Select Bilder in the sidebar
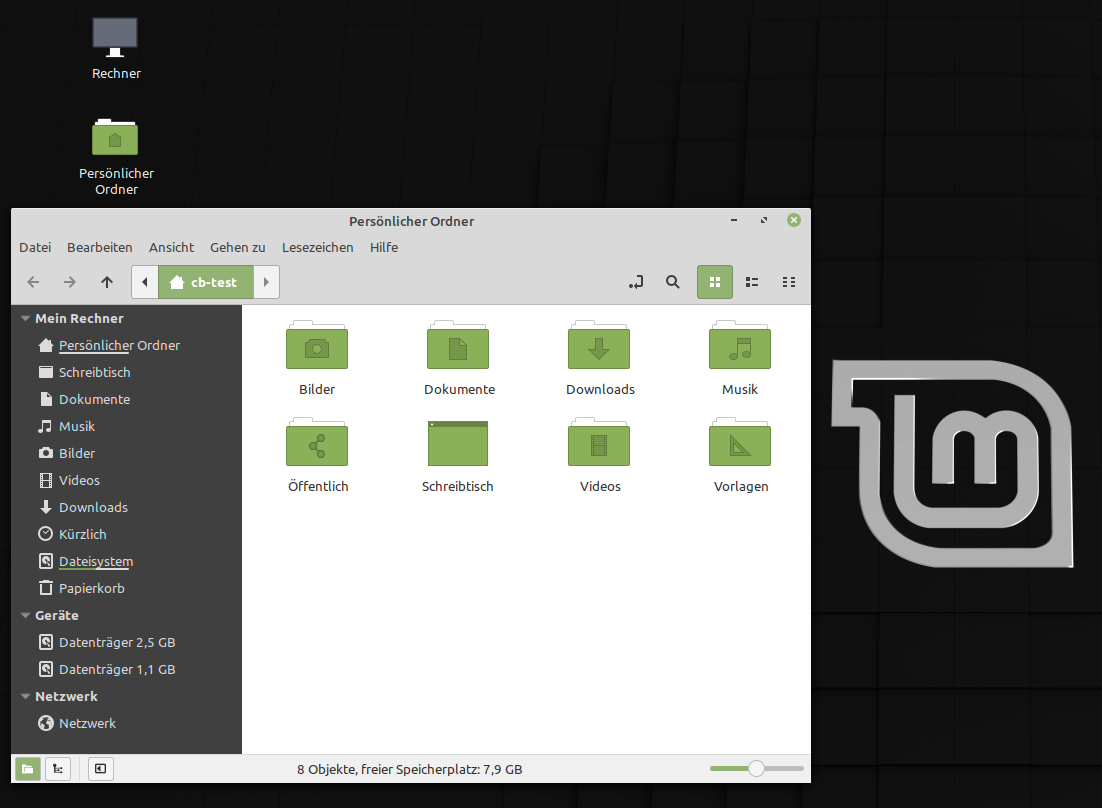This screenshot has width=1102, height=808. click(127, 453)
